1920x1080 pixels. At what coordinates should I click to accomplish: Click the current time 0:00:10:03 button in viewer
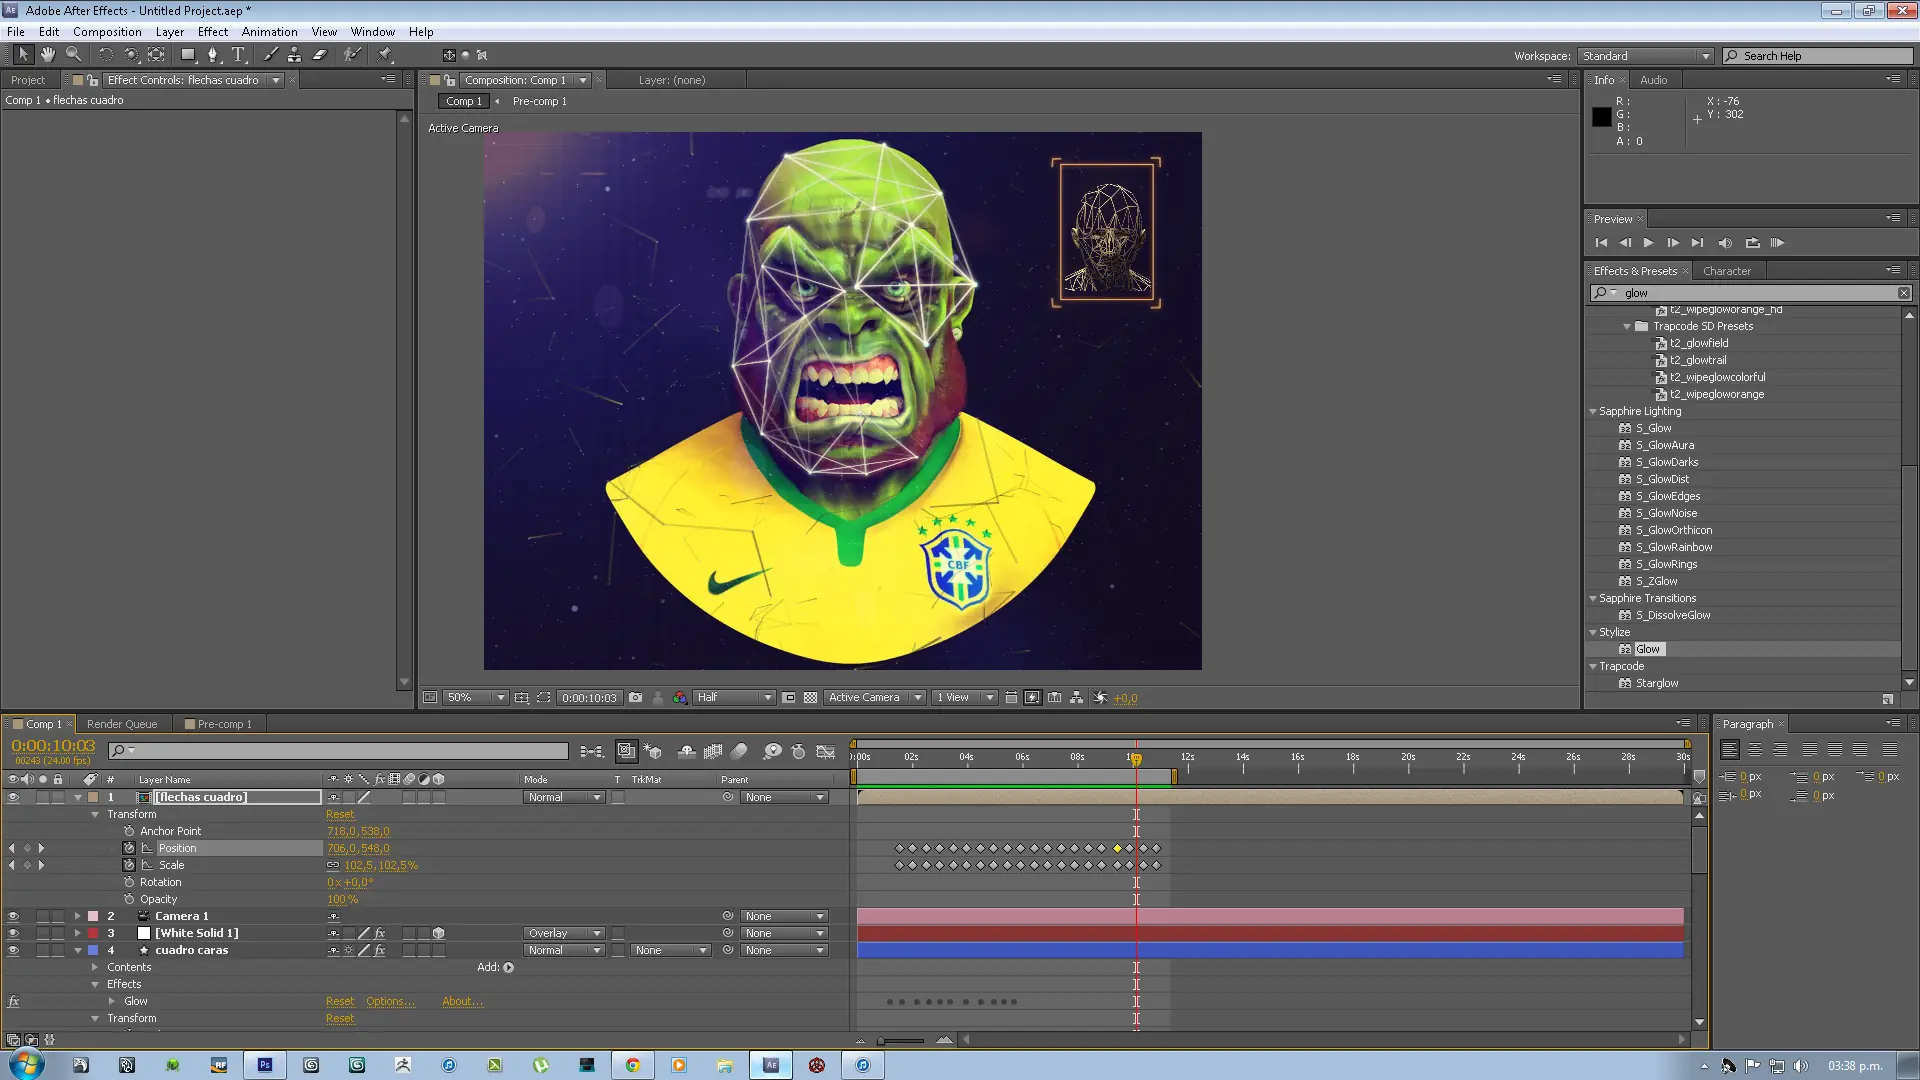(589, 698)
